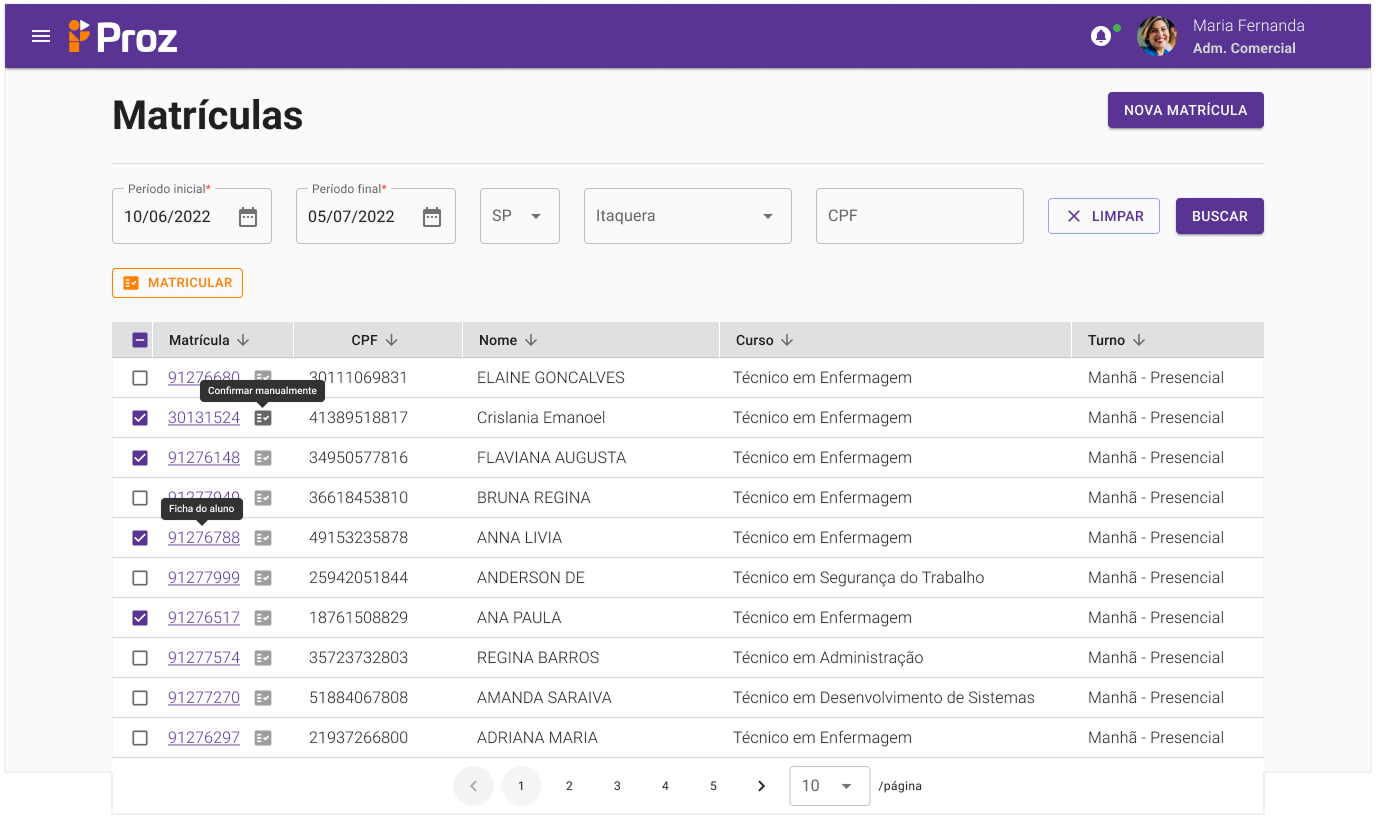Viewport: 1376px width, 838px height.
Task: Go to page 3 of results
Action: [617, 786]
